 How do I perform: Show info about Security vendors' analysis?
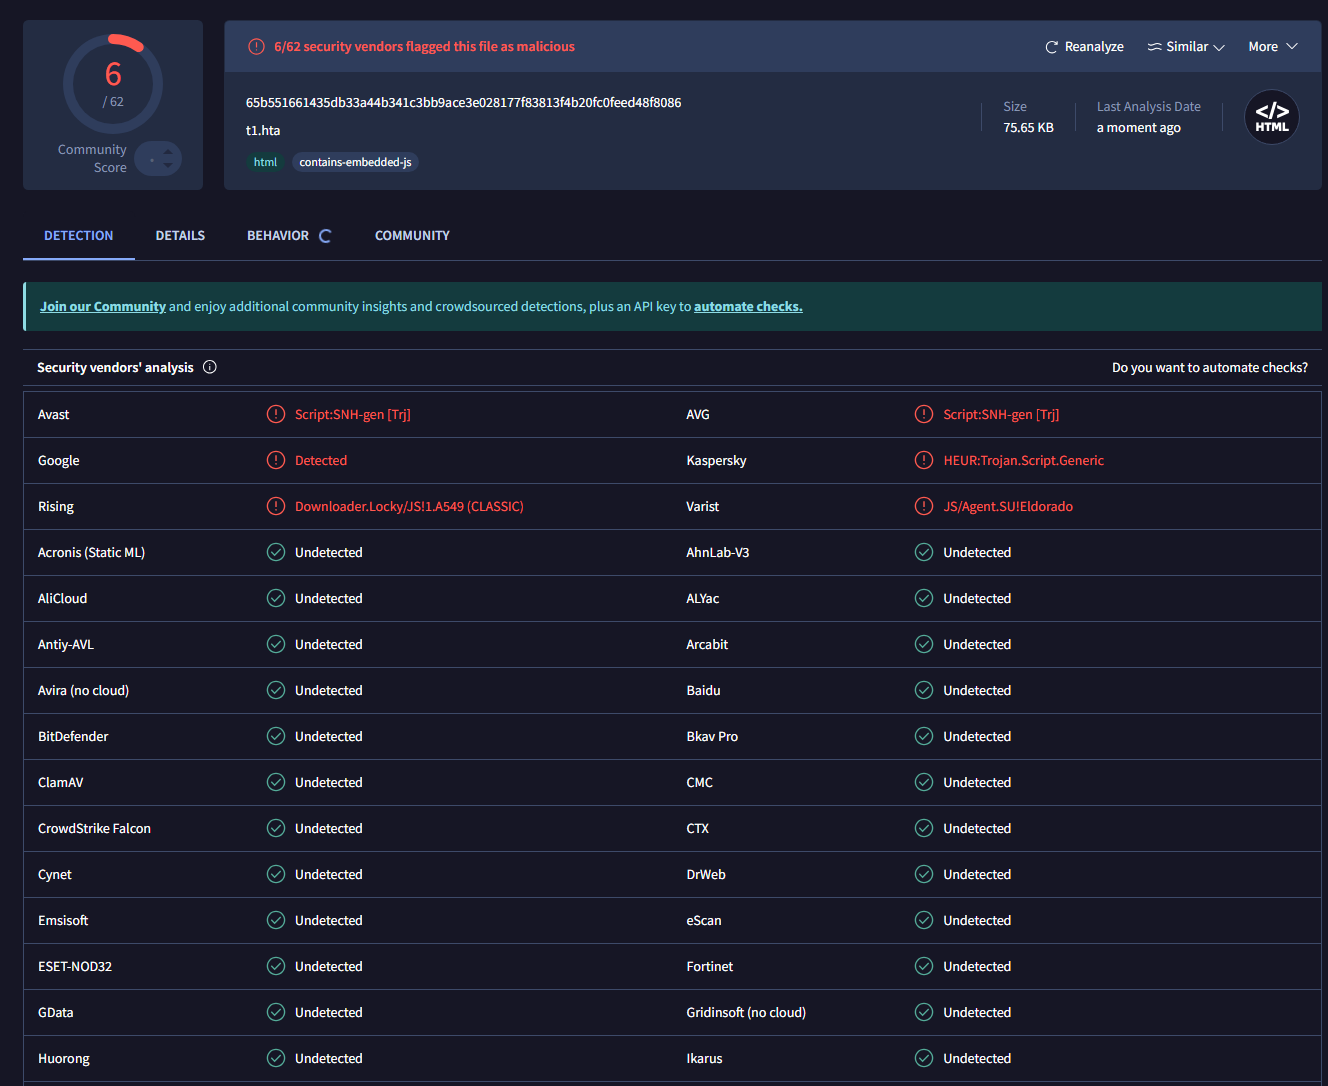(210, 367)
